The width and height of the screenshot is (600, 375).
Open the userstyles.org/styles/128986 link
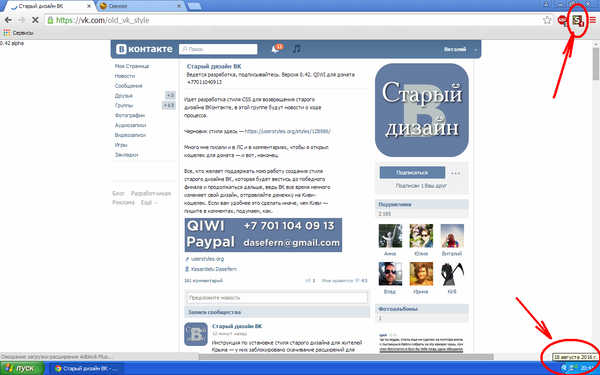(287, 131)
